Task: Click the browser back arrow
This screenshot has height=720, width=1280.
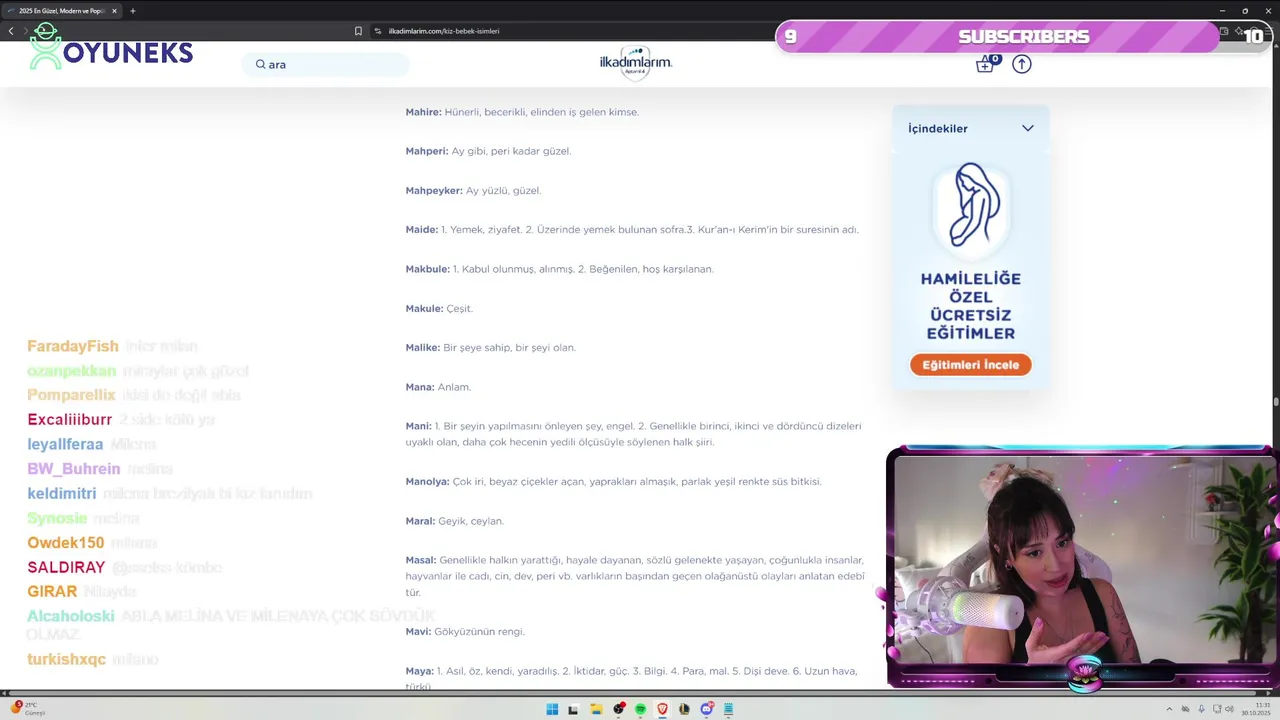Action: tap(11, 31)
